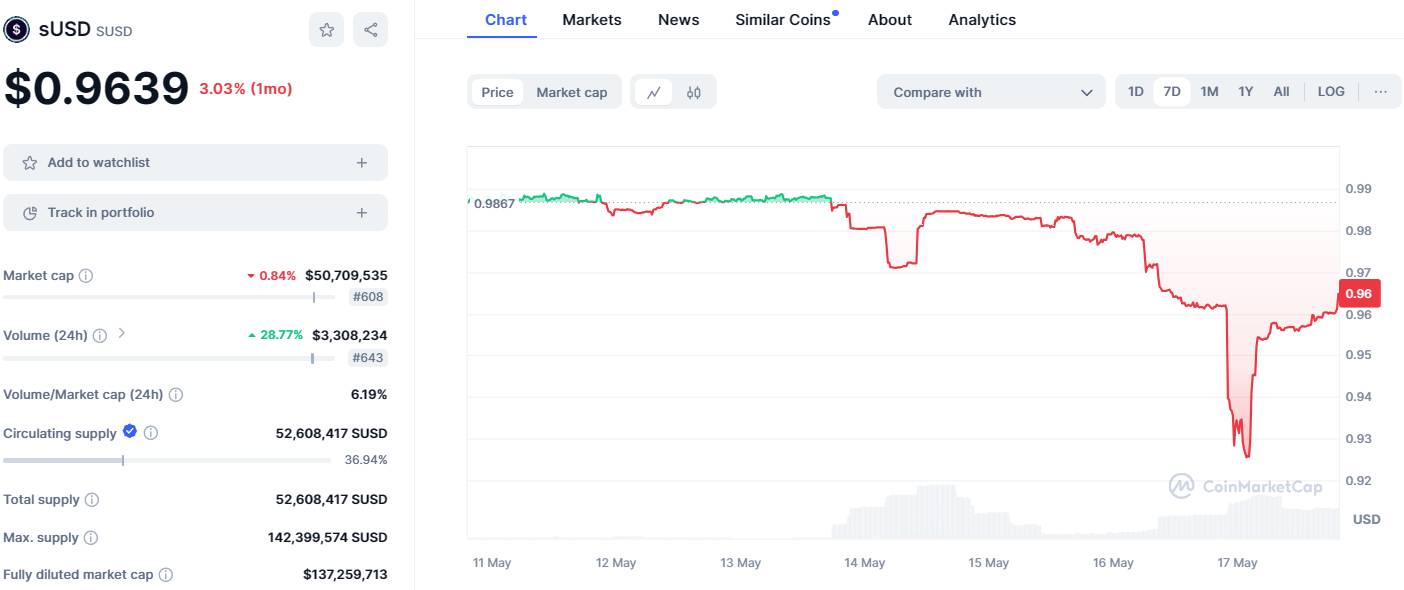The width and height of the screenshot is (1404, 590).
Task: Click the #608 market cap rank badge
Action: 368,297
